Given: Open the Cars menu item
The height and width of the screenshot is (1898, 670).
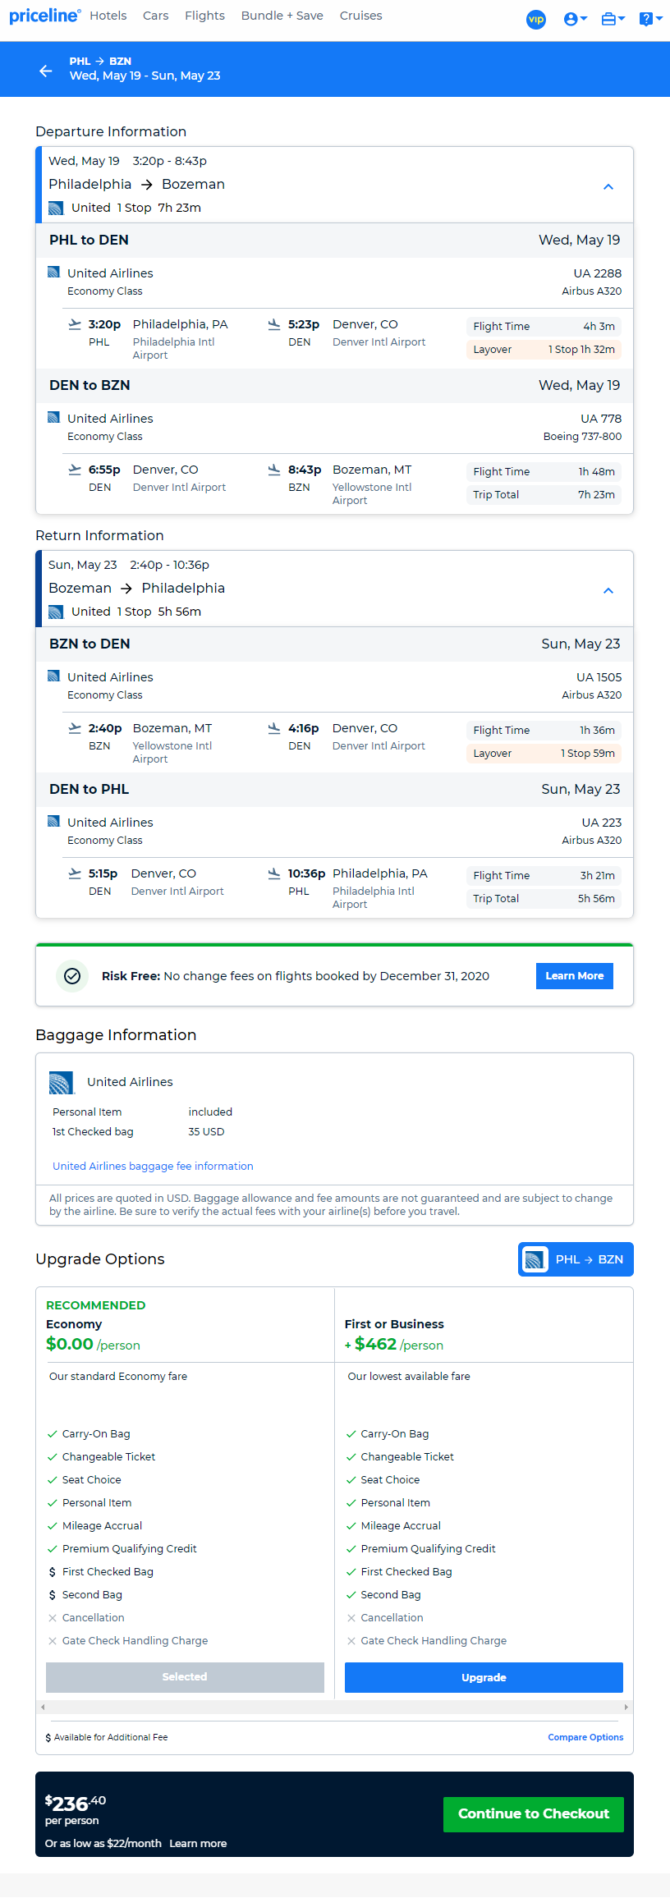Looking at the screenshot, I should [155, 16].
